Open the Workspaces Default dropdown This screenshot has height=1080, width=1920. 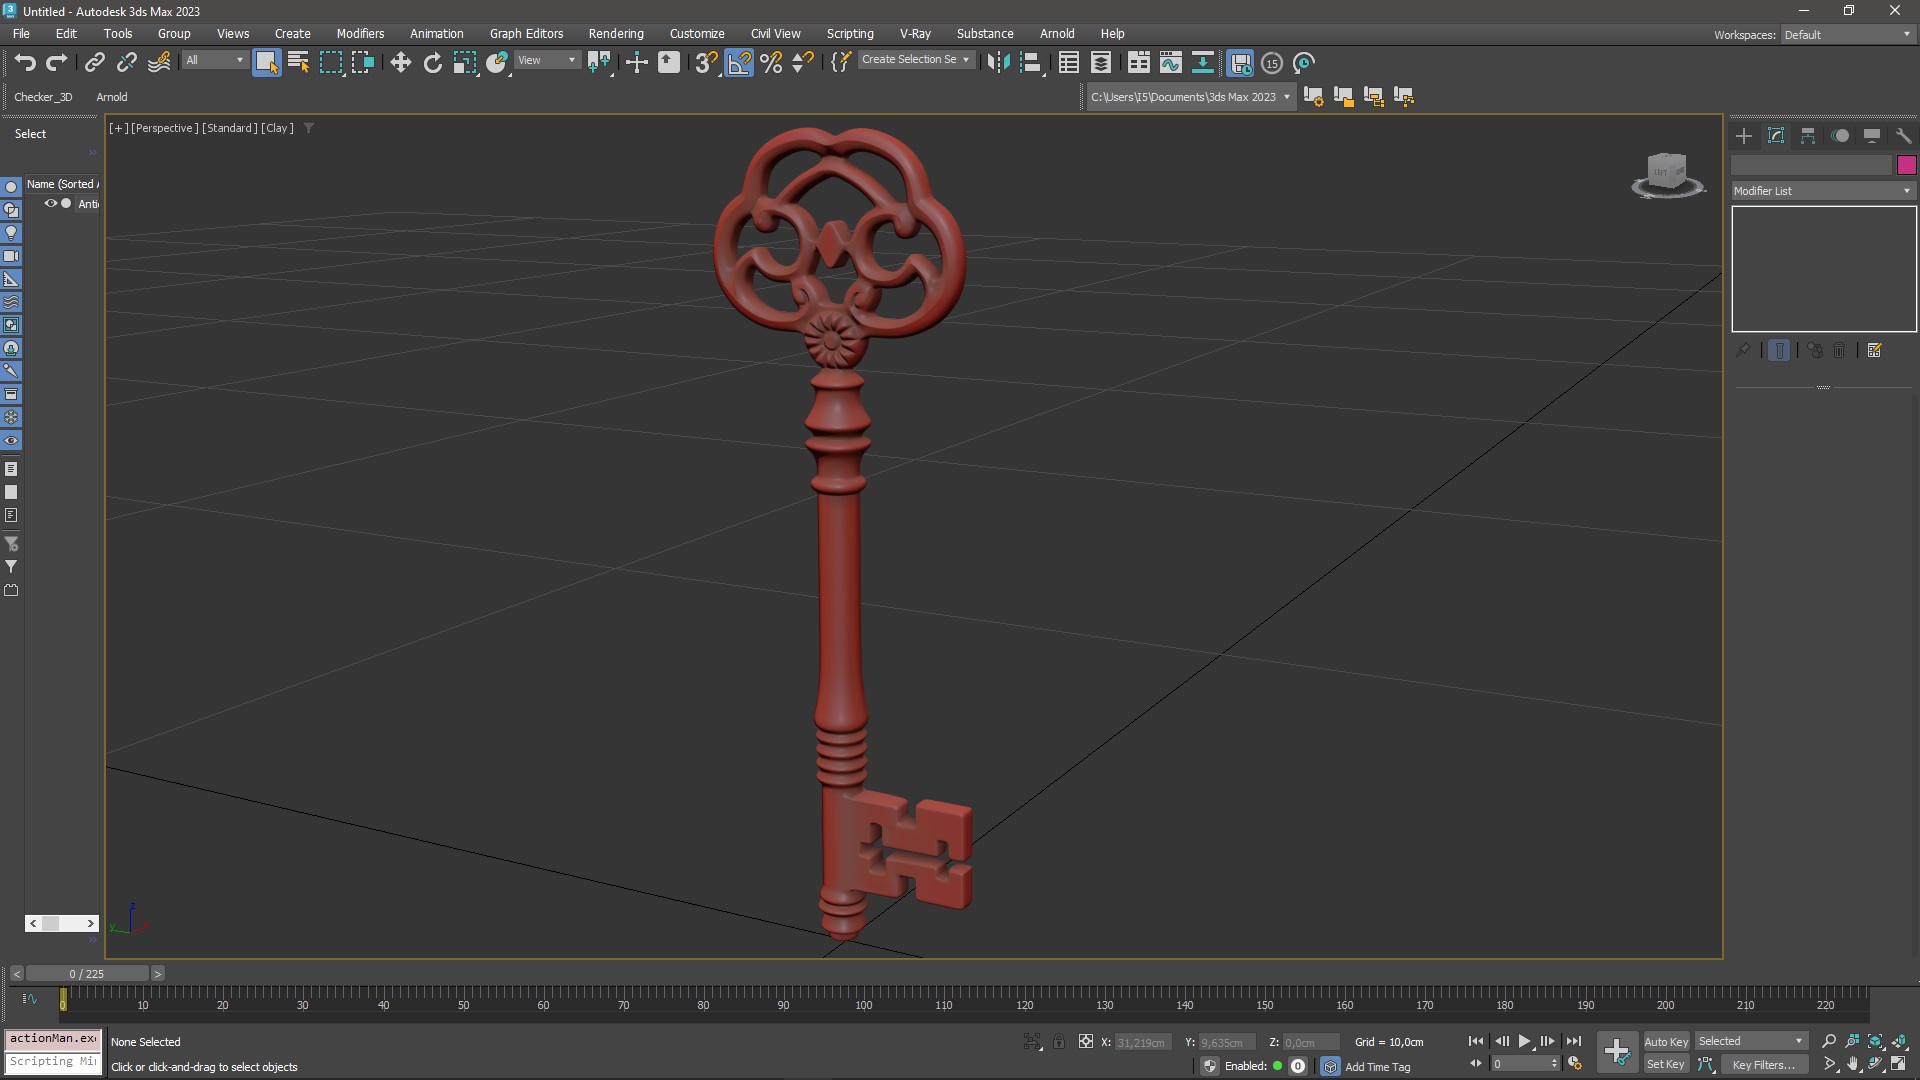(x=1847, y=35)
